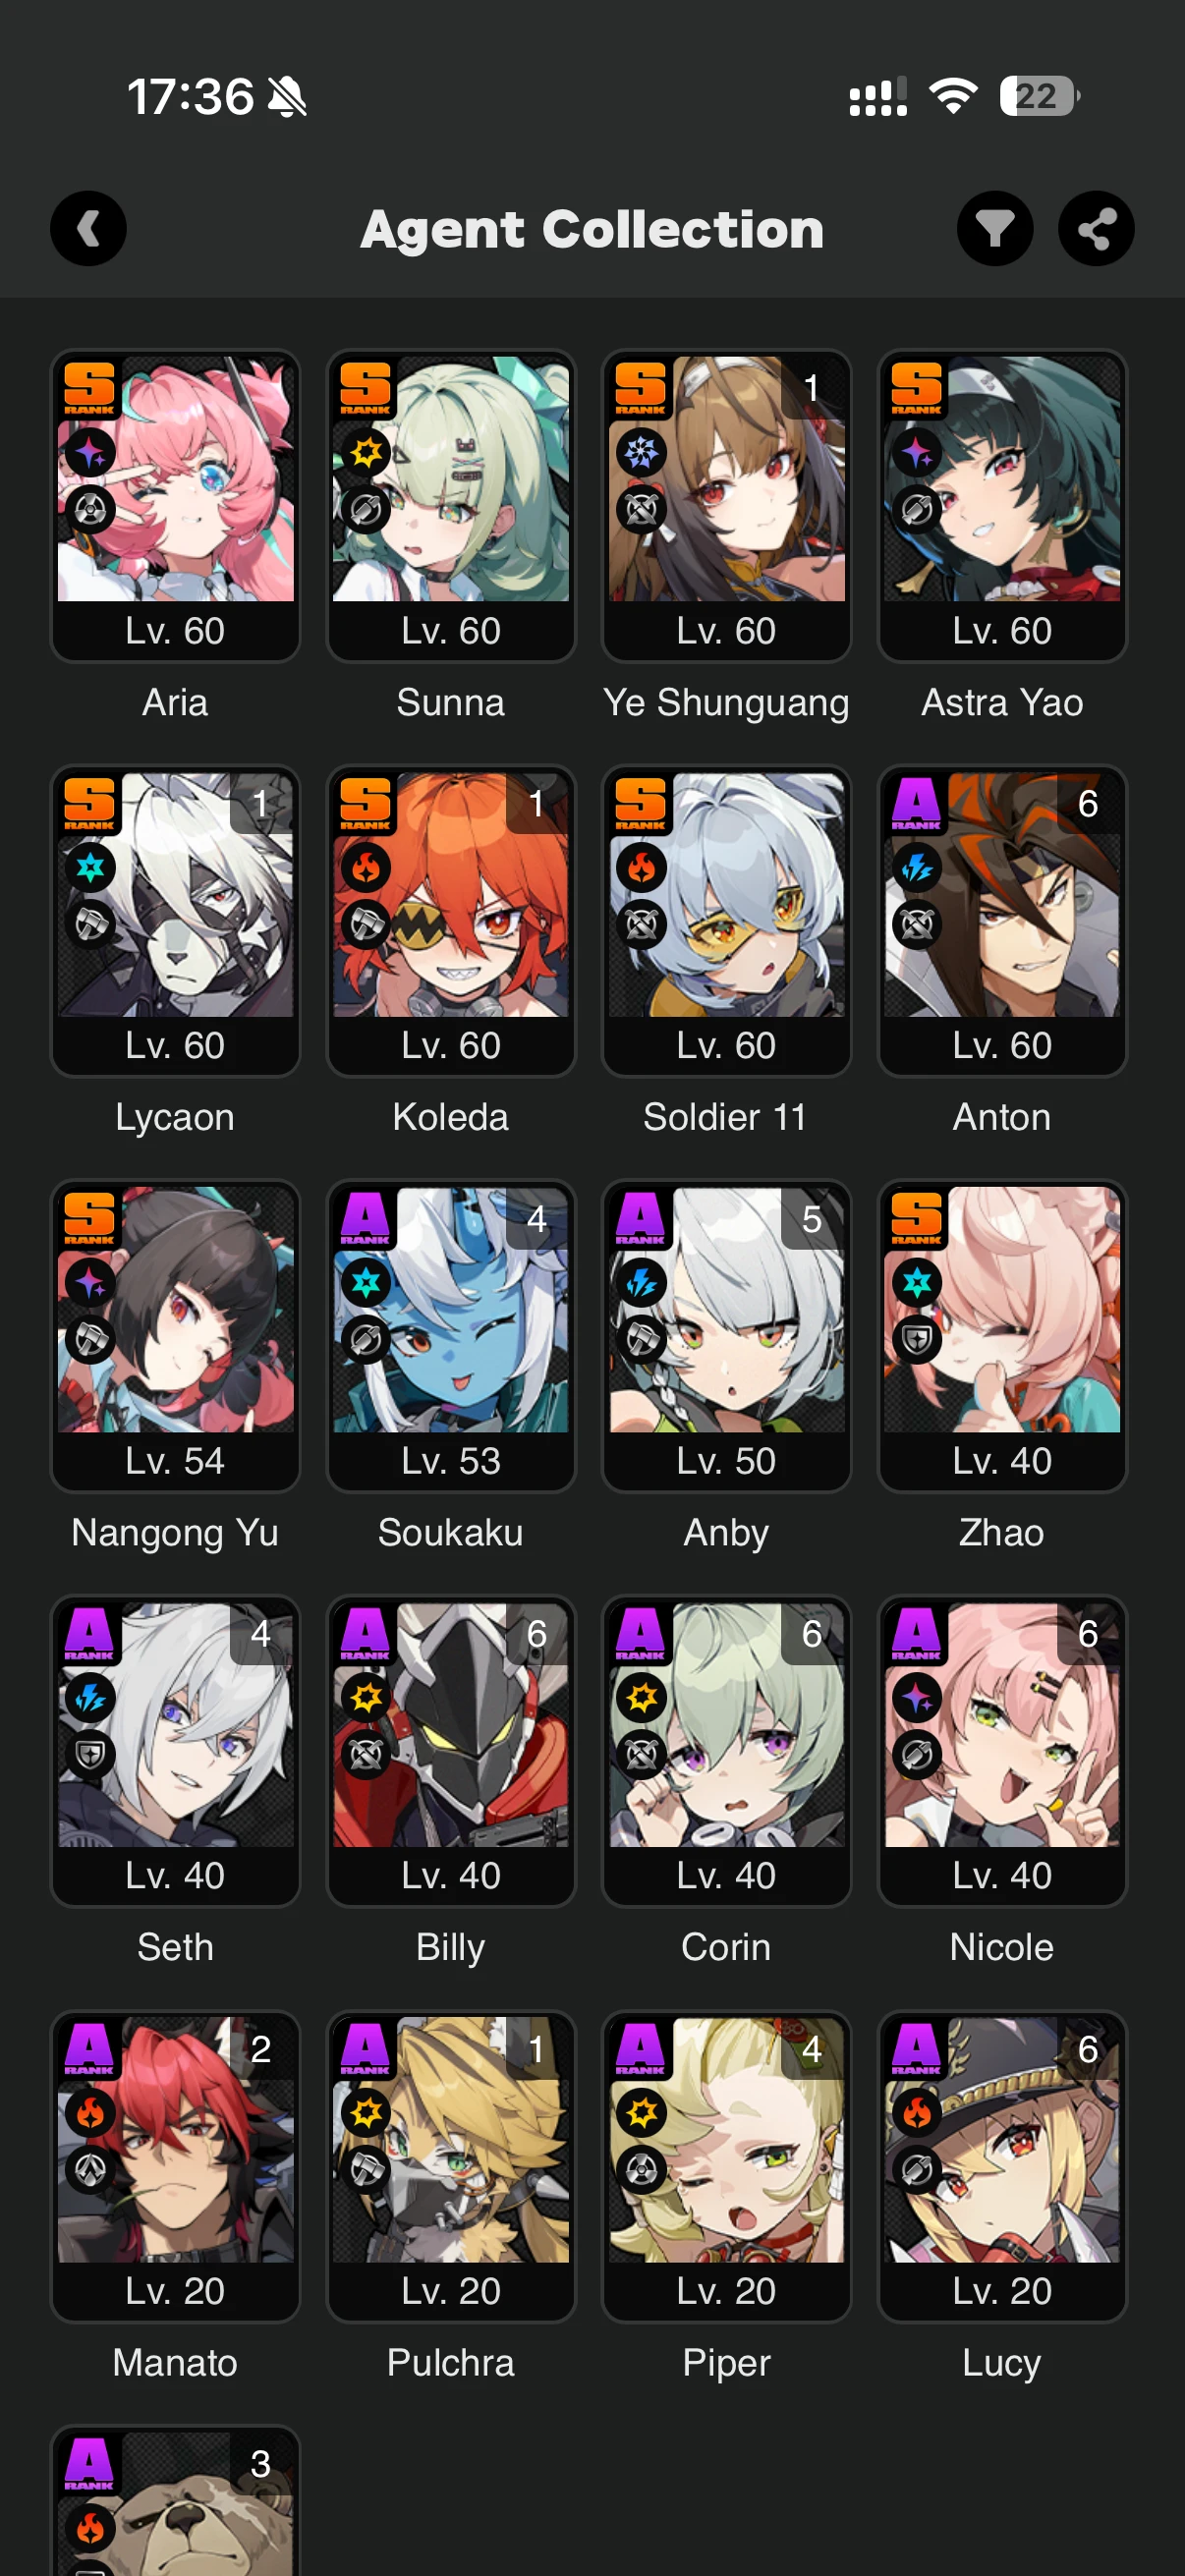1185x2576 pixels.
Task: Tap the S-rank badge on Aria's card
Action: pyautogui.click(x=90, y=387)
